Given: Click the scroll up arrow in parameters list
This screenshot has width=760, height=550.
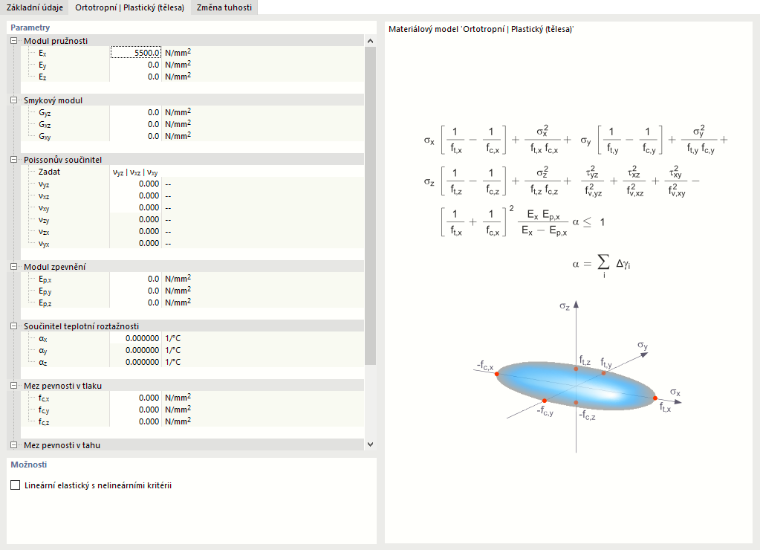Looking at the screenshot, I should click(x=370, y=41).
